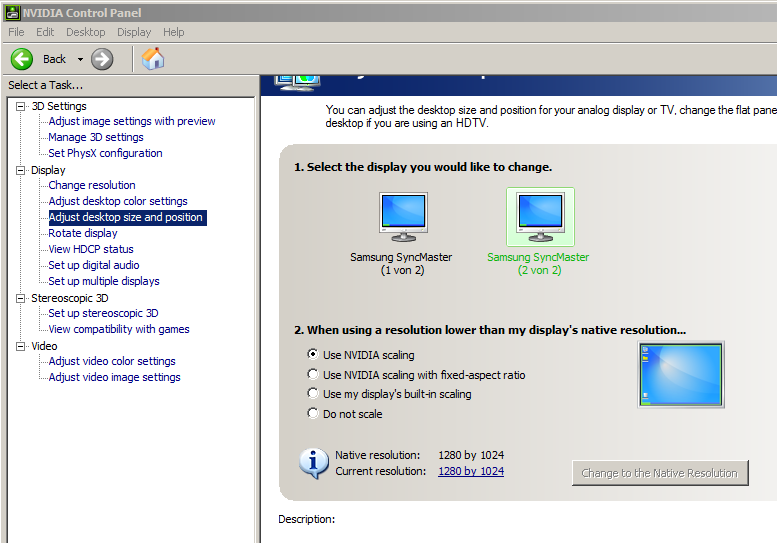Collapse the Video tree node
Image resolution: width=777 pixels, height=543 pixels.
click(x=20, y=346)
